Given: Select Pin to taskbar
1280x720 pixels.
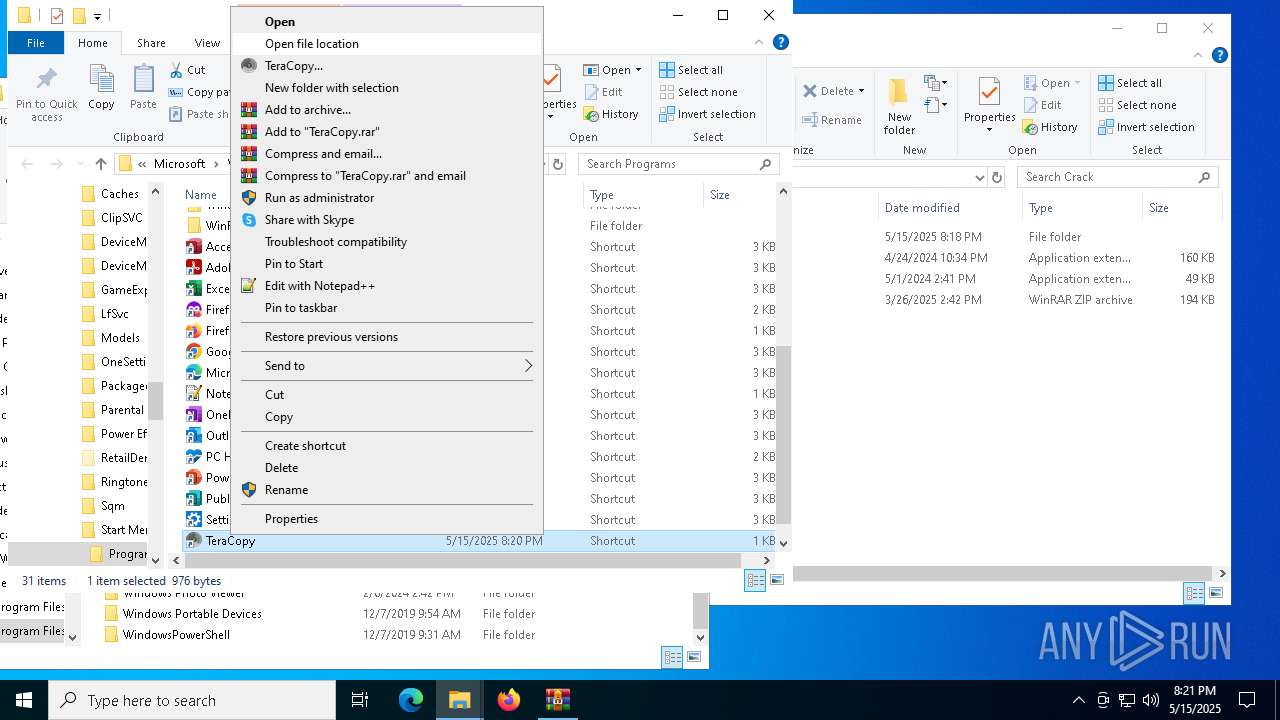Looking at the screenshot, I should coord(300,307).
